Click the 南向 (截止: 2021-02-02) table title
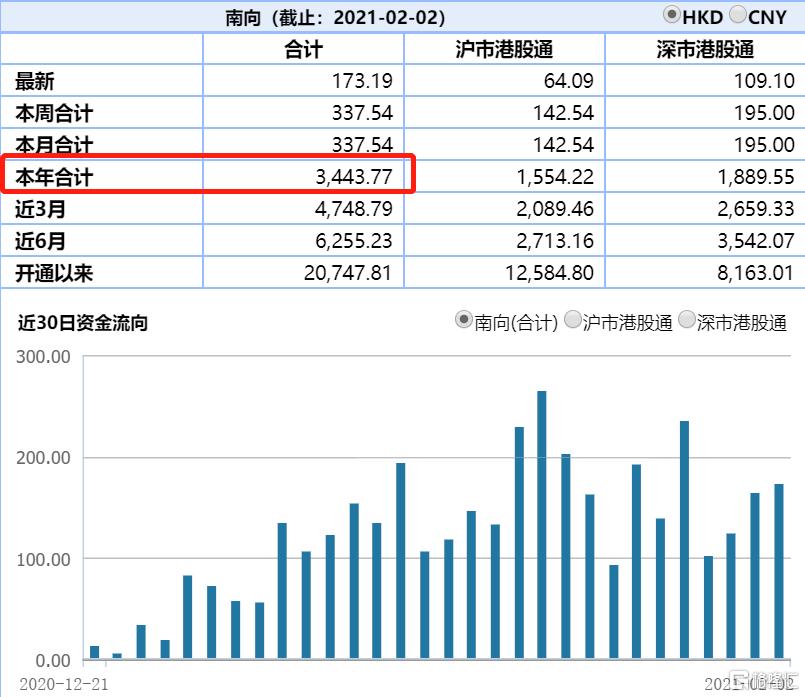 pyautogui.click(x=335, y=18)
